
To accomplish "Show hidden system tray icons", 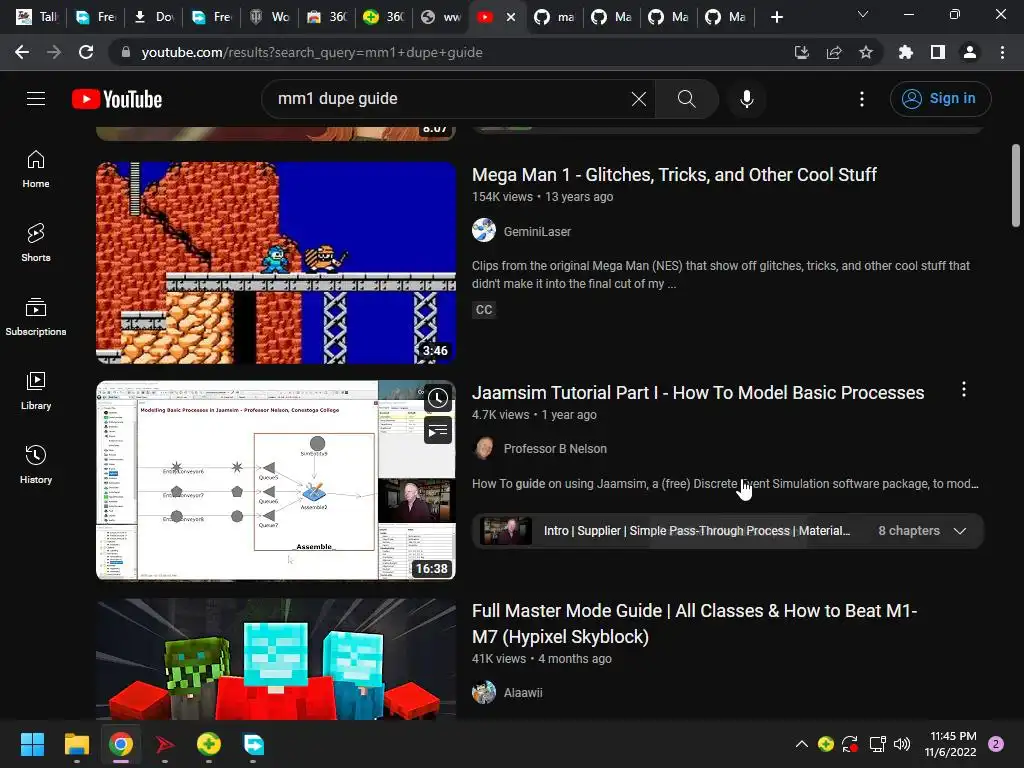I will point(801,744).
